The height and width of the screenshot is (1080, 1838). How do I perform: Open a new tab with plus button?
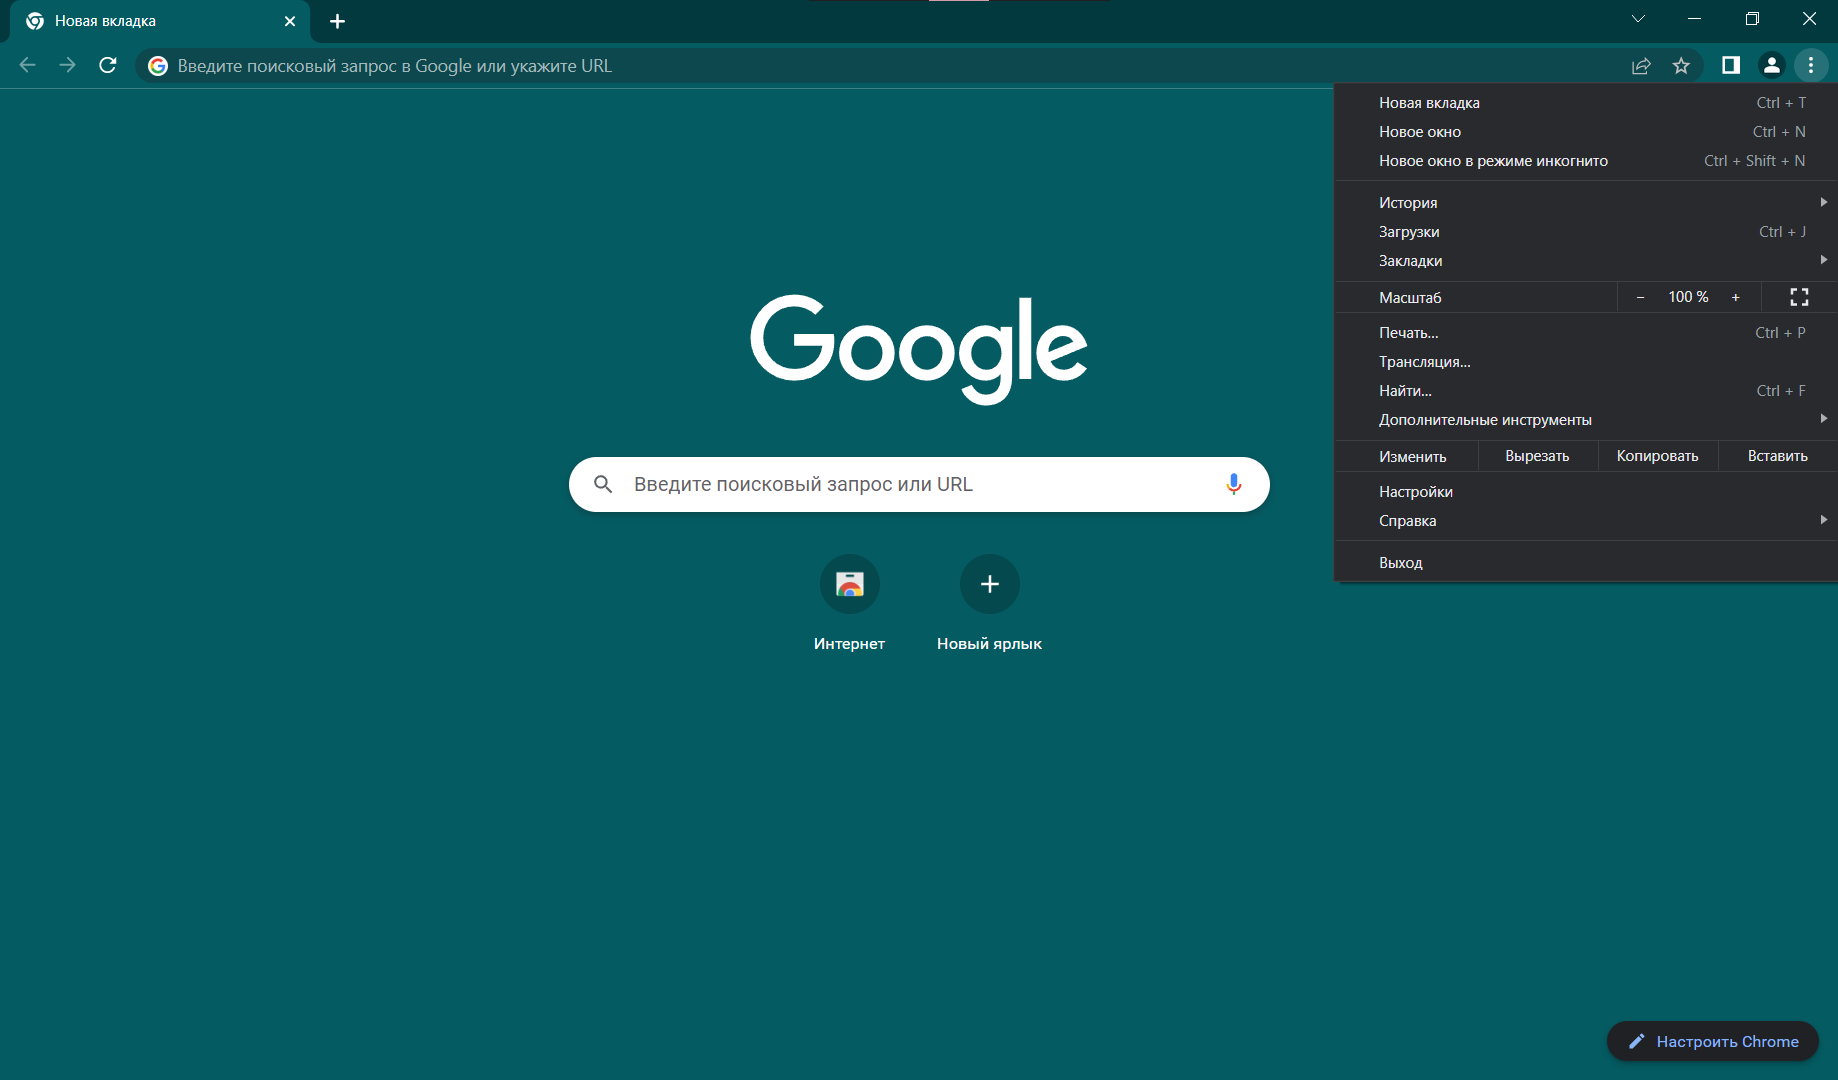tap(338, 21)
